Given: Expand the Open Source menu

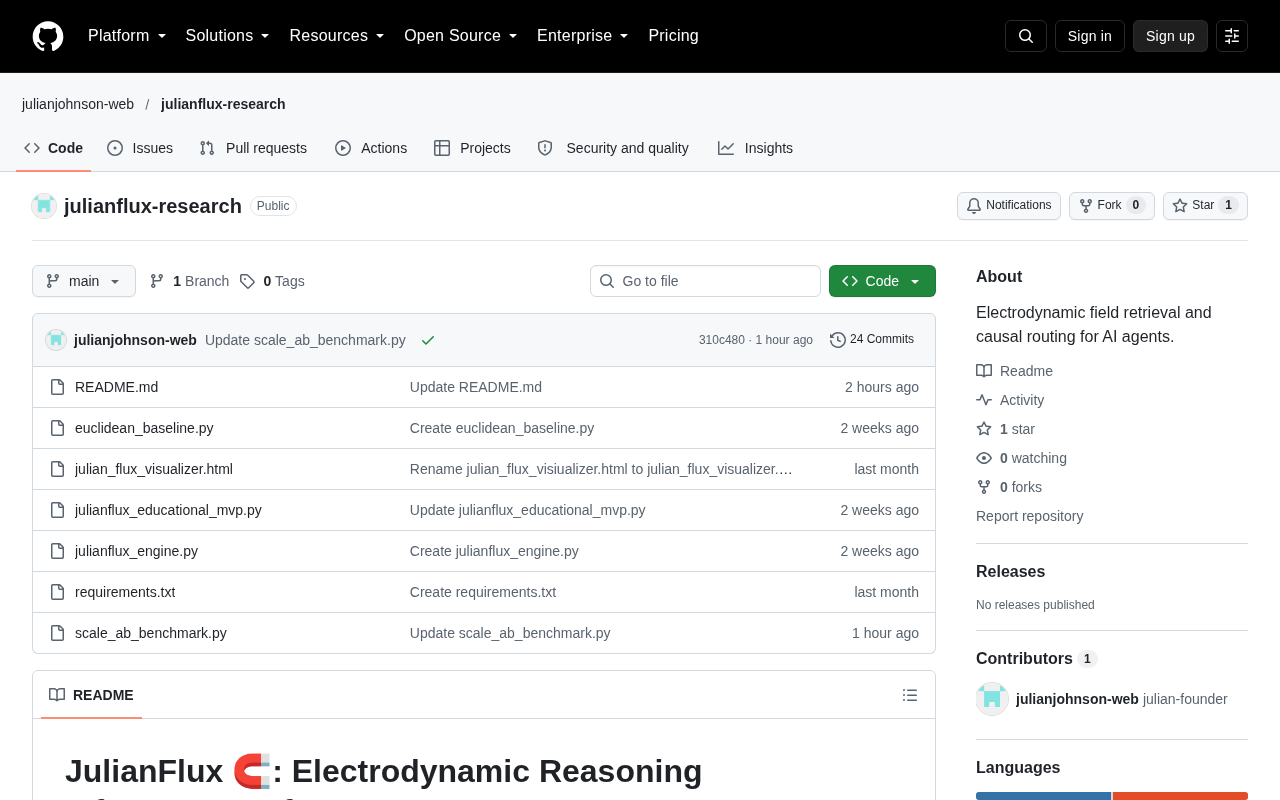Looking at the screenshot, I should (x=461, y=36).
